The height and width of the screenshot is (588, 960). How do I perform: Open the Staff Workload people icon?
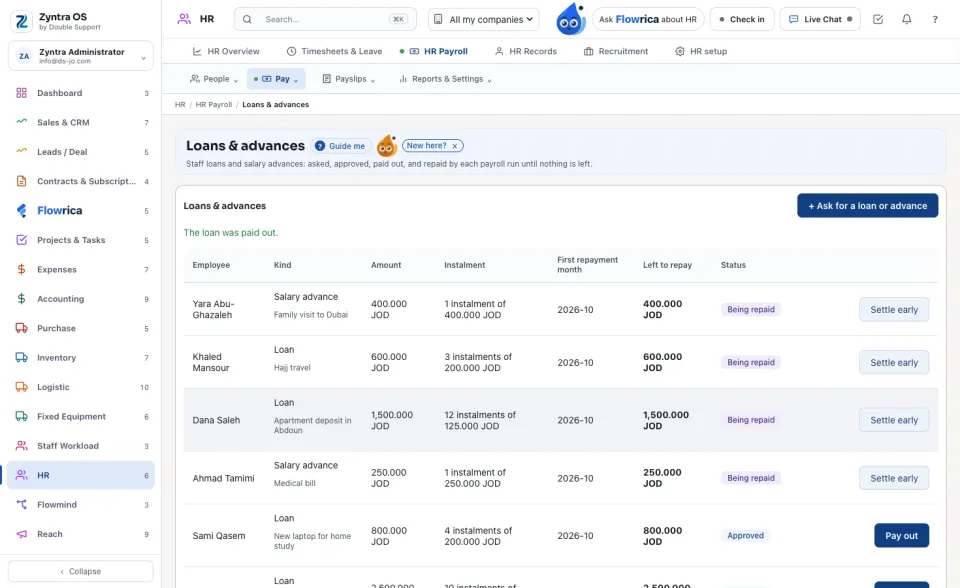pos(21,446)
